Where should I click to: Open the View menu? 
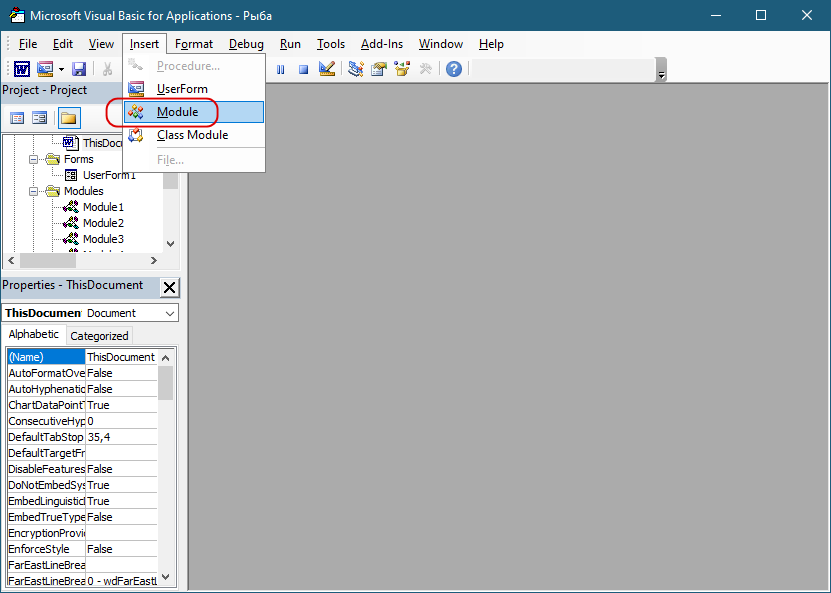[x=101, y=44]
